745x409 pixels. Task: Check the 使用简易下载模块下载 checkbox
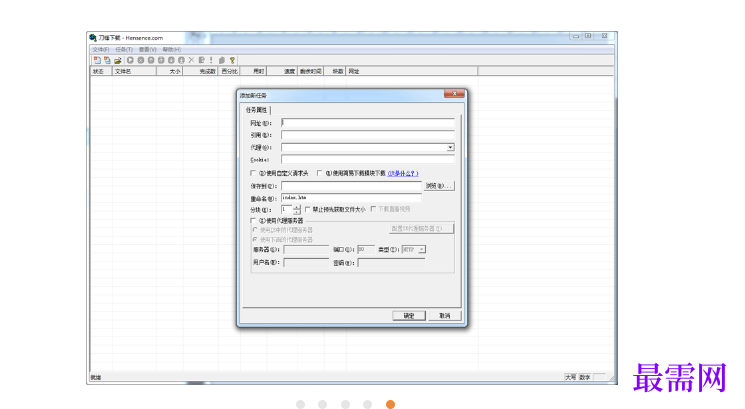(320, 173)
